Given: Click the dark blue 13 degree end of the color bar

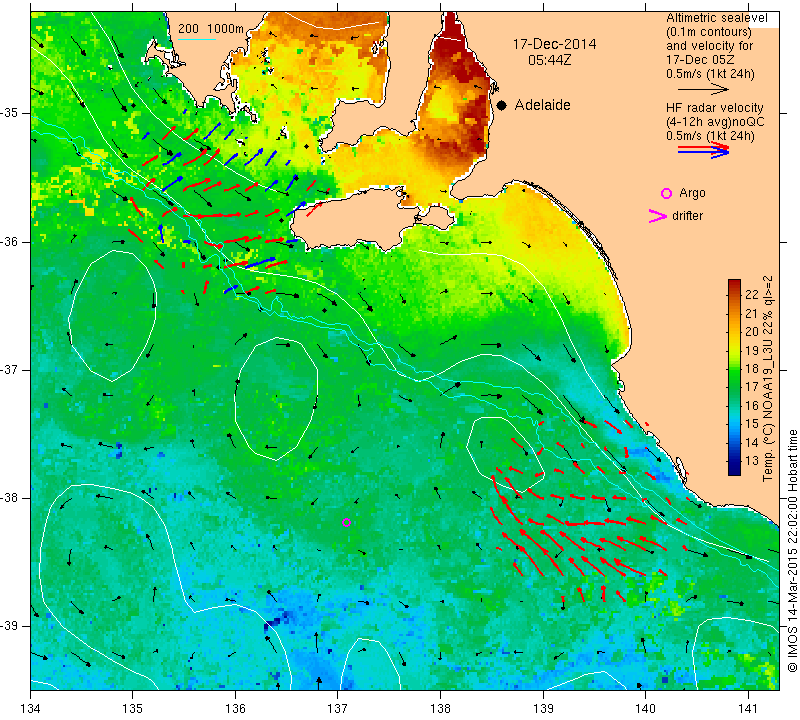Looking at the screenshot, I should tap(734, 468).
